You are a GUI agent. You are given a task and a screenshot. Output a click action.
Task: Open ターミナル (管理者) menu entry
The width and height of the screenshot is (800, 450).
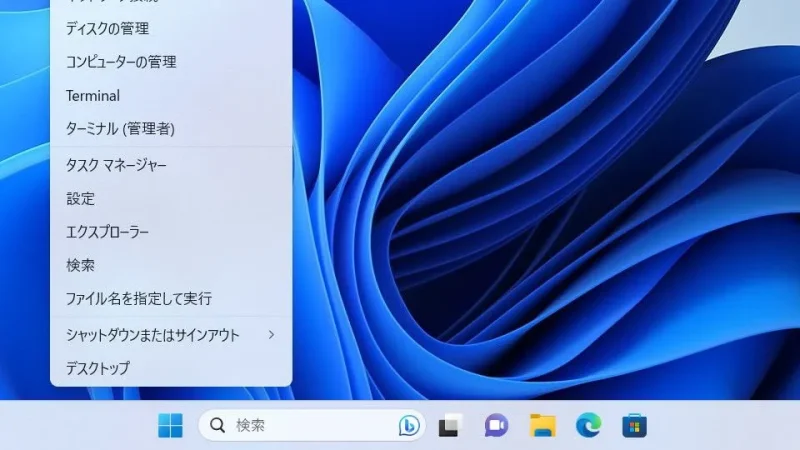171,129
